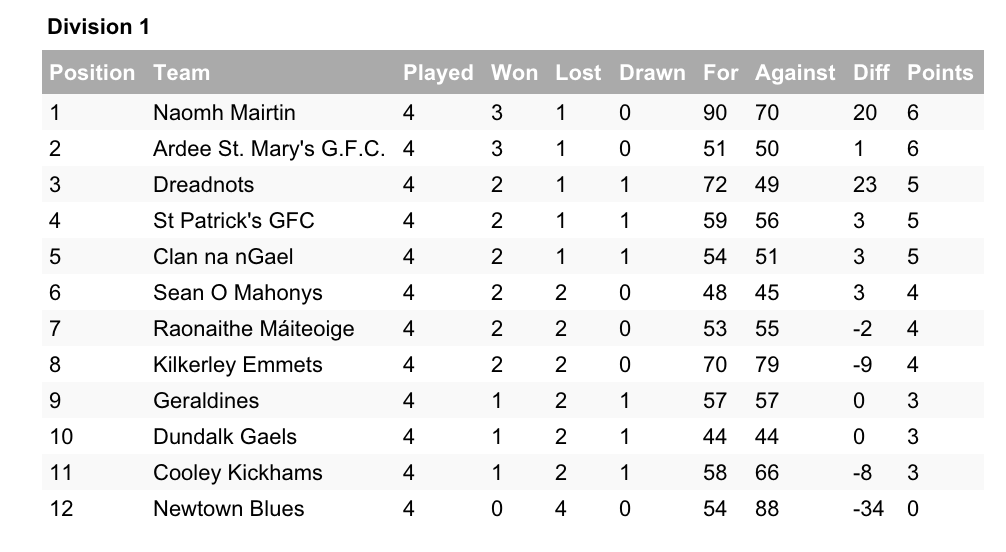Viewport: 1006px width, 552px height.
Task: Sort table by Points header
Action: pos(939,73)
